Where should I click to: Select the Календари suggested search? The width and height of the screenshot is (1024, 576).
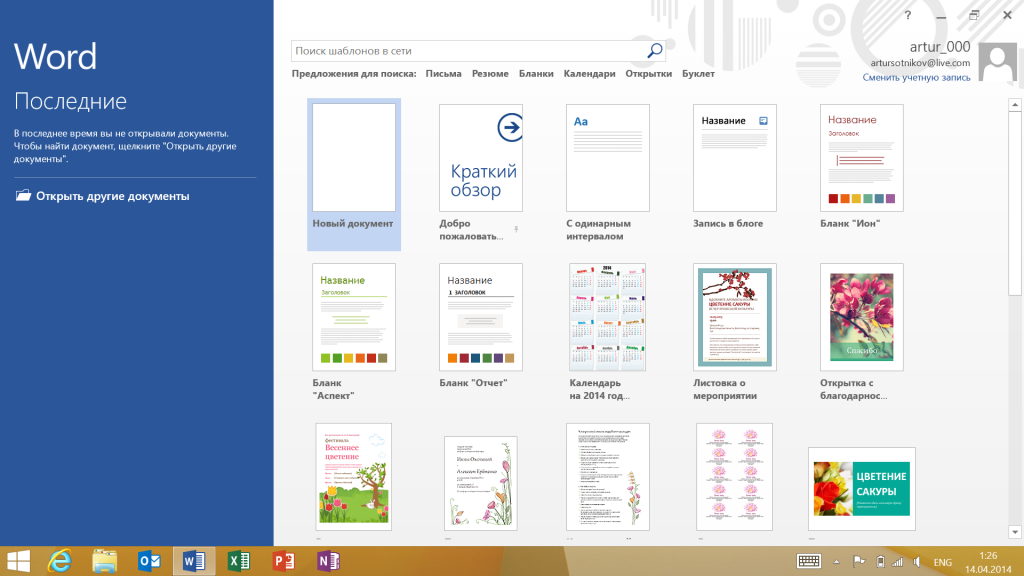click(x=589, y=74)
